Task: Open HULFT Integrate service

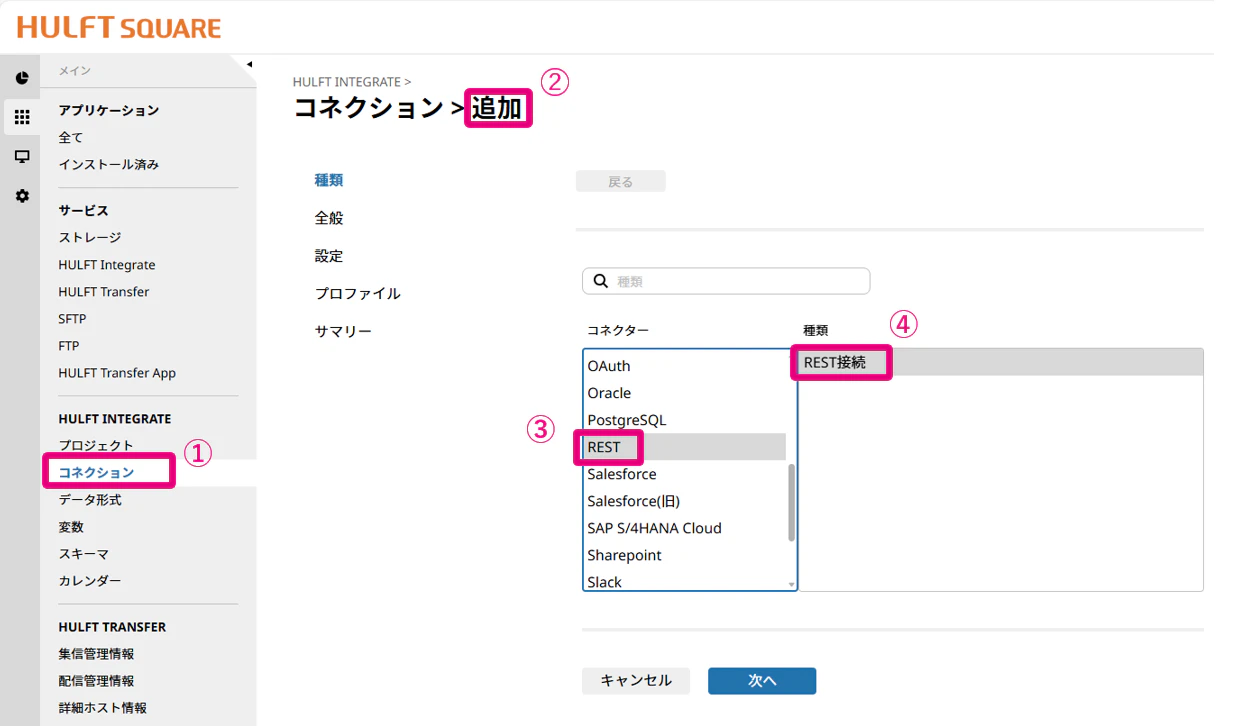Action: [107, 265]
